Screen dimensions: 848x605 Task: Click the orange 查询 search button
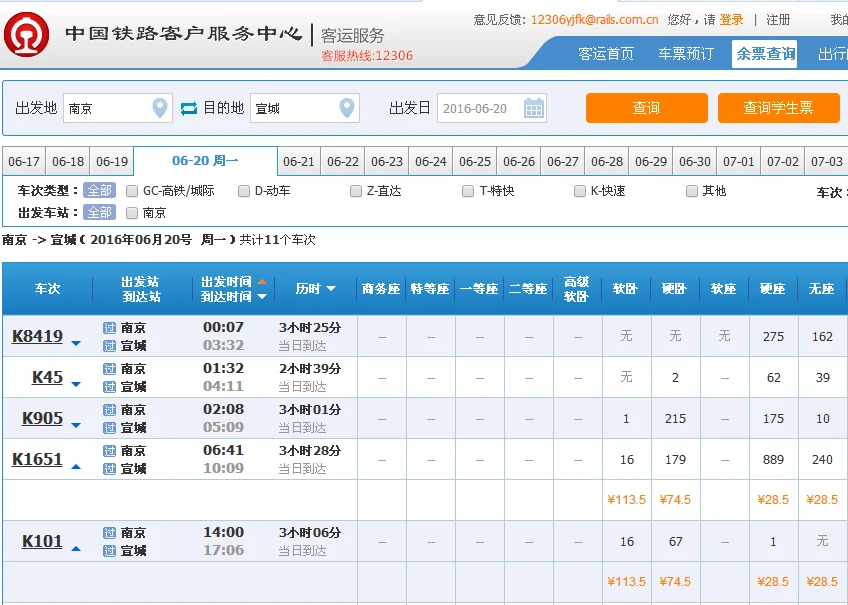point(646,106)
